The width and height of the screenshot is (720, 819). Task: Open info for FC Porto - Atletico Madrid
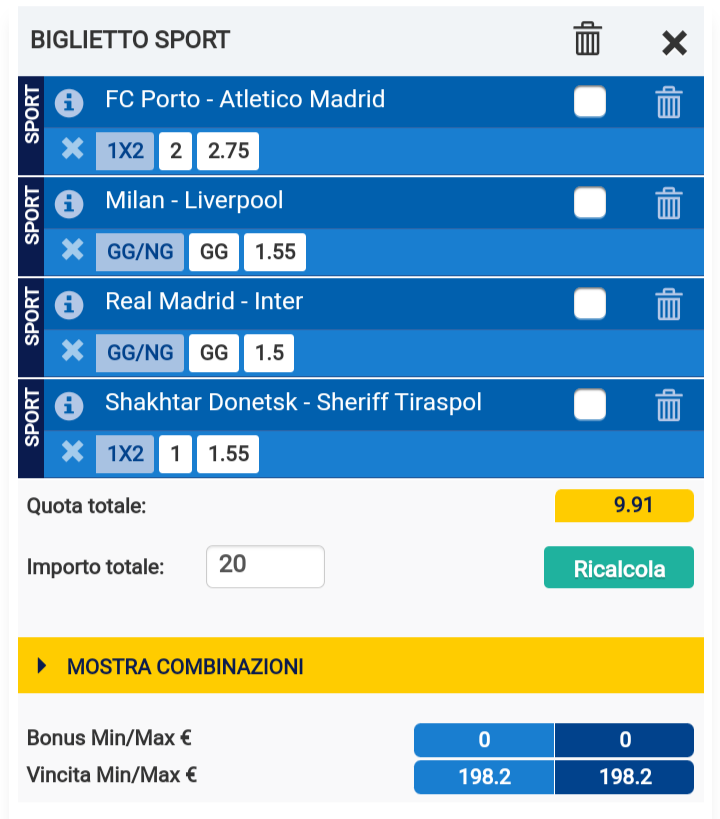click(69, 102)
